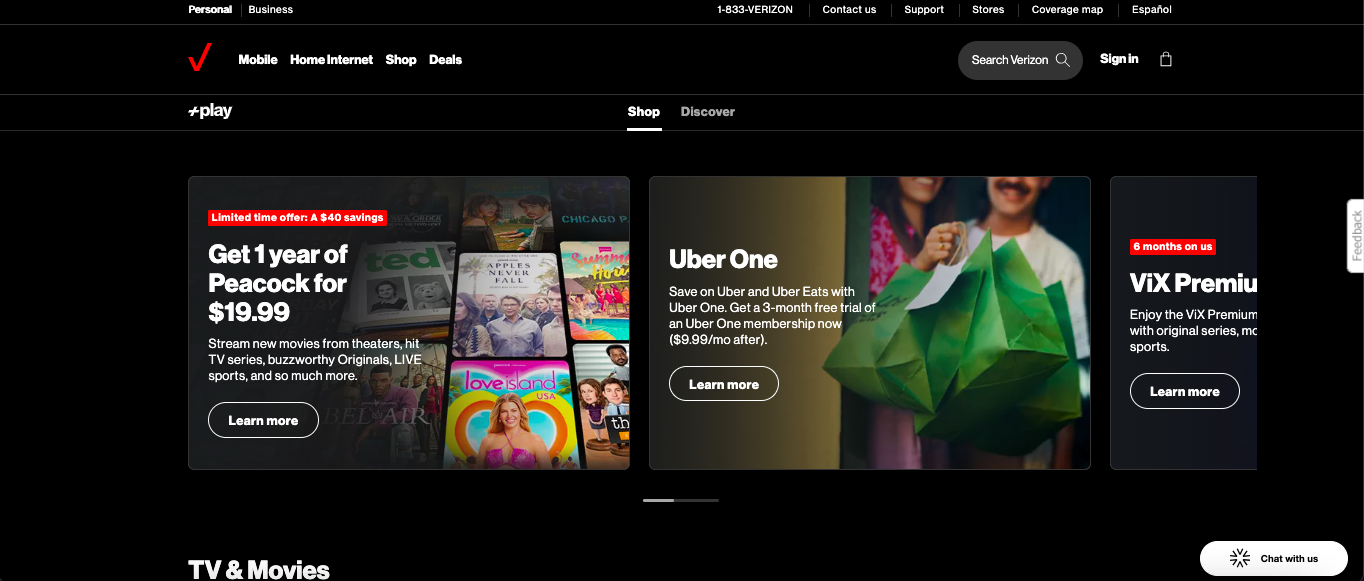
Task: Click the 'Get 1 year of Peacock for $19.99' heading
Action: (278, 283)
